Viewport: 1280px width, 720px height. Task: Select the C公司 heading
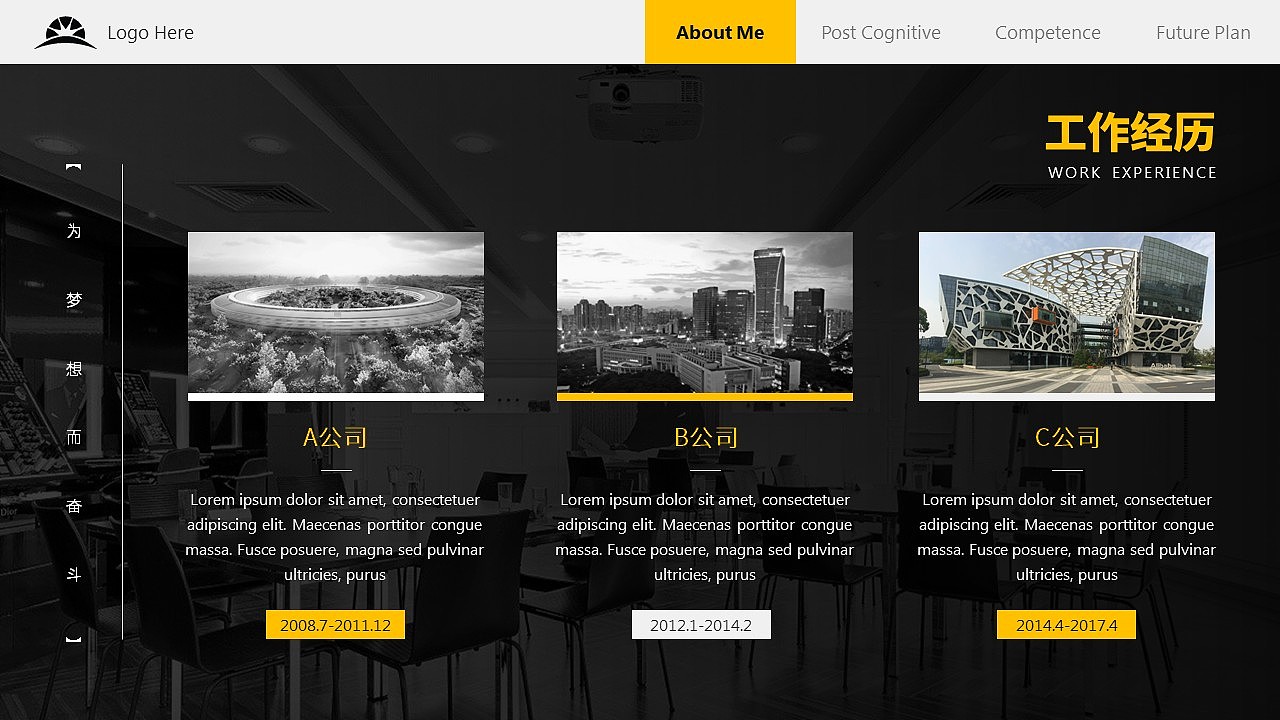[1067, 437]
